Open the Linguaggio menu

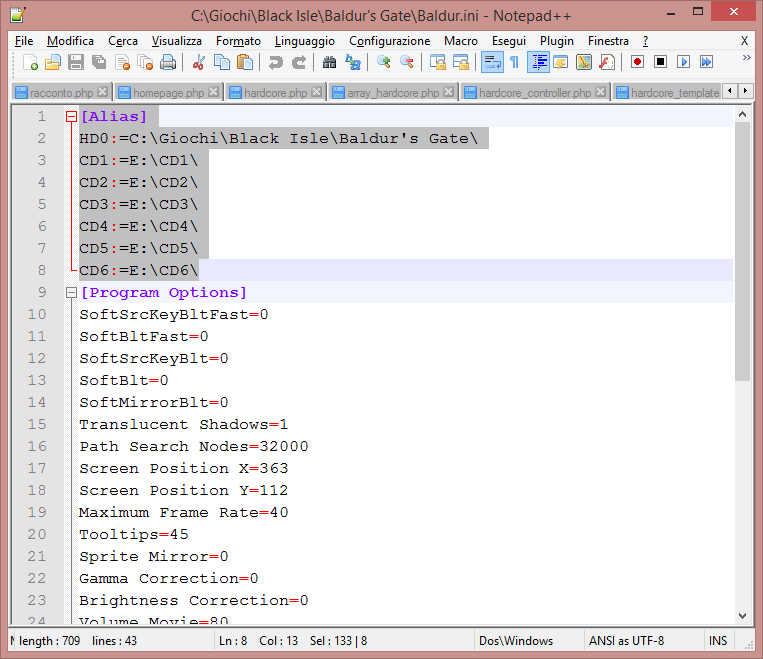click(x=305, y=41)
